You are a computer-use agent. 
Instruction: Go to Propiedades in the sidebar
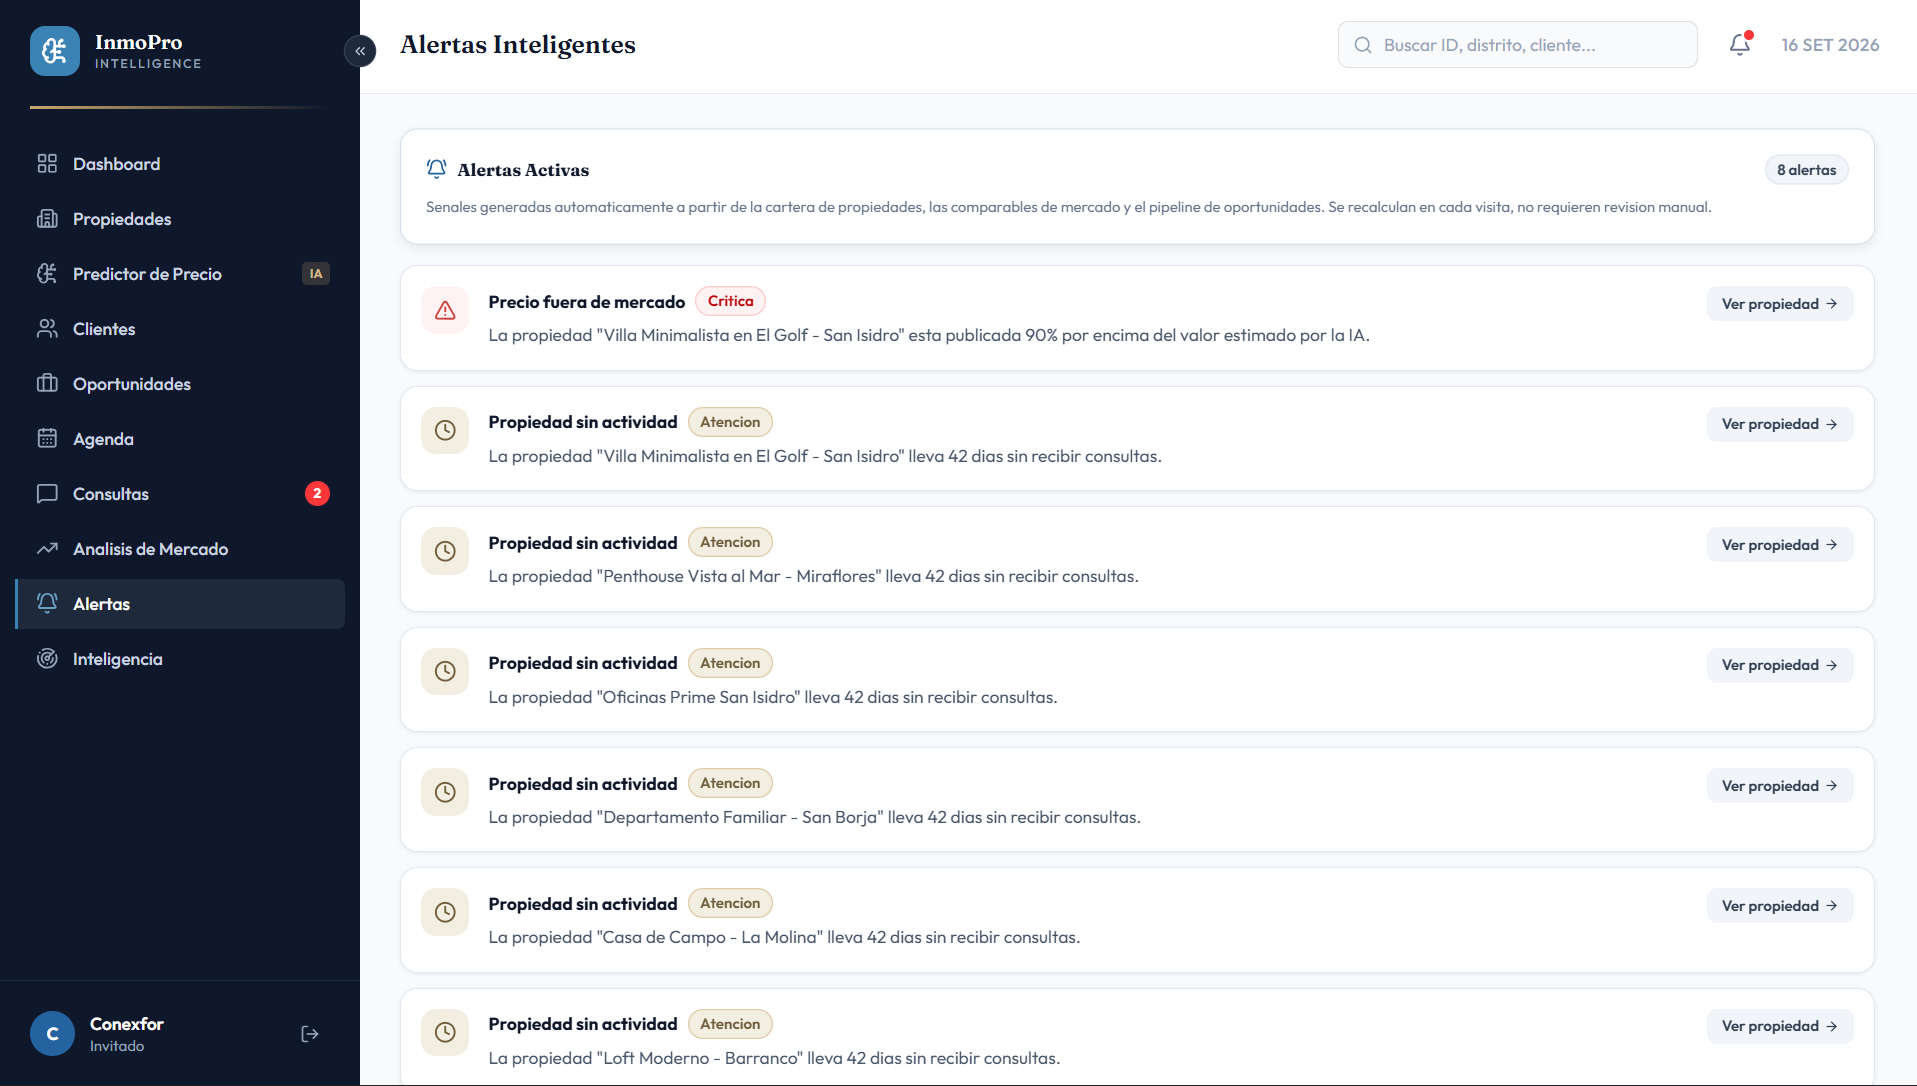180,219
